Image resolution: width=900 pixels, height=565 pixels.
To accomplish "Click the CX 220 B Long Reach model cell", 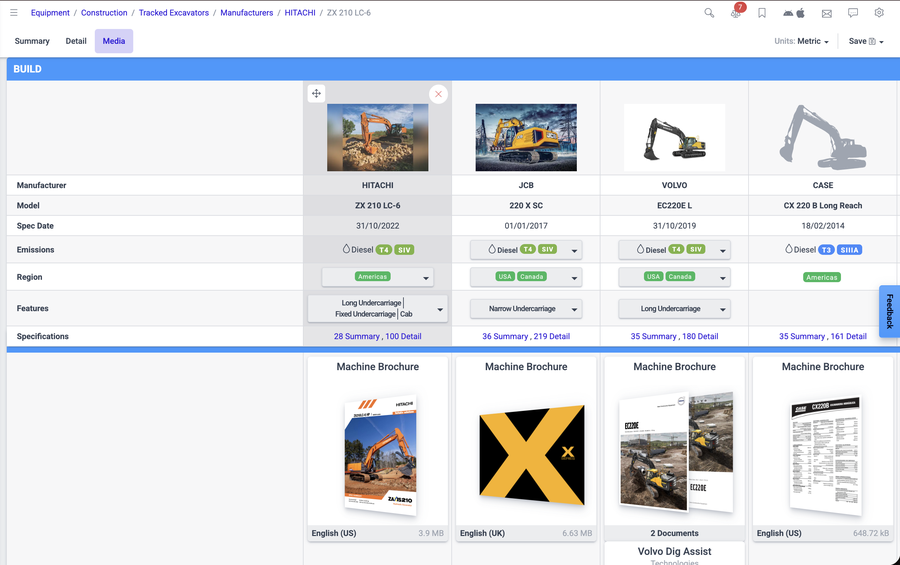I will 823,206.
